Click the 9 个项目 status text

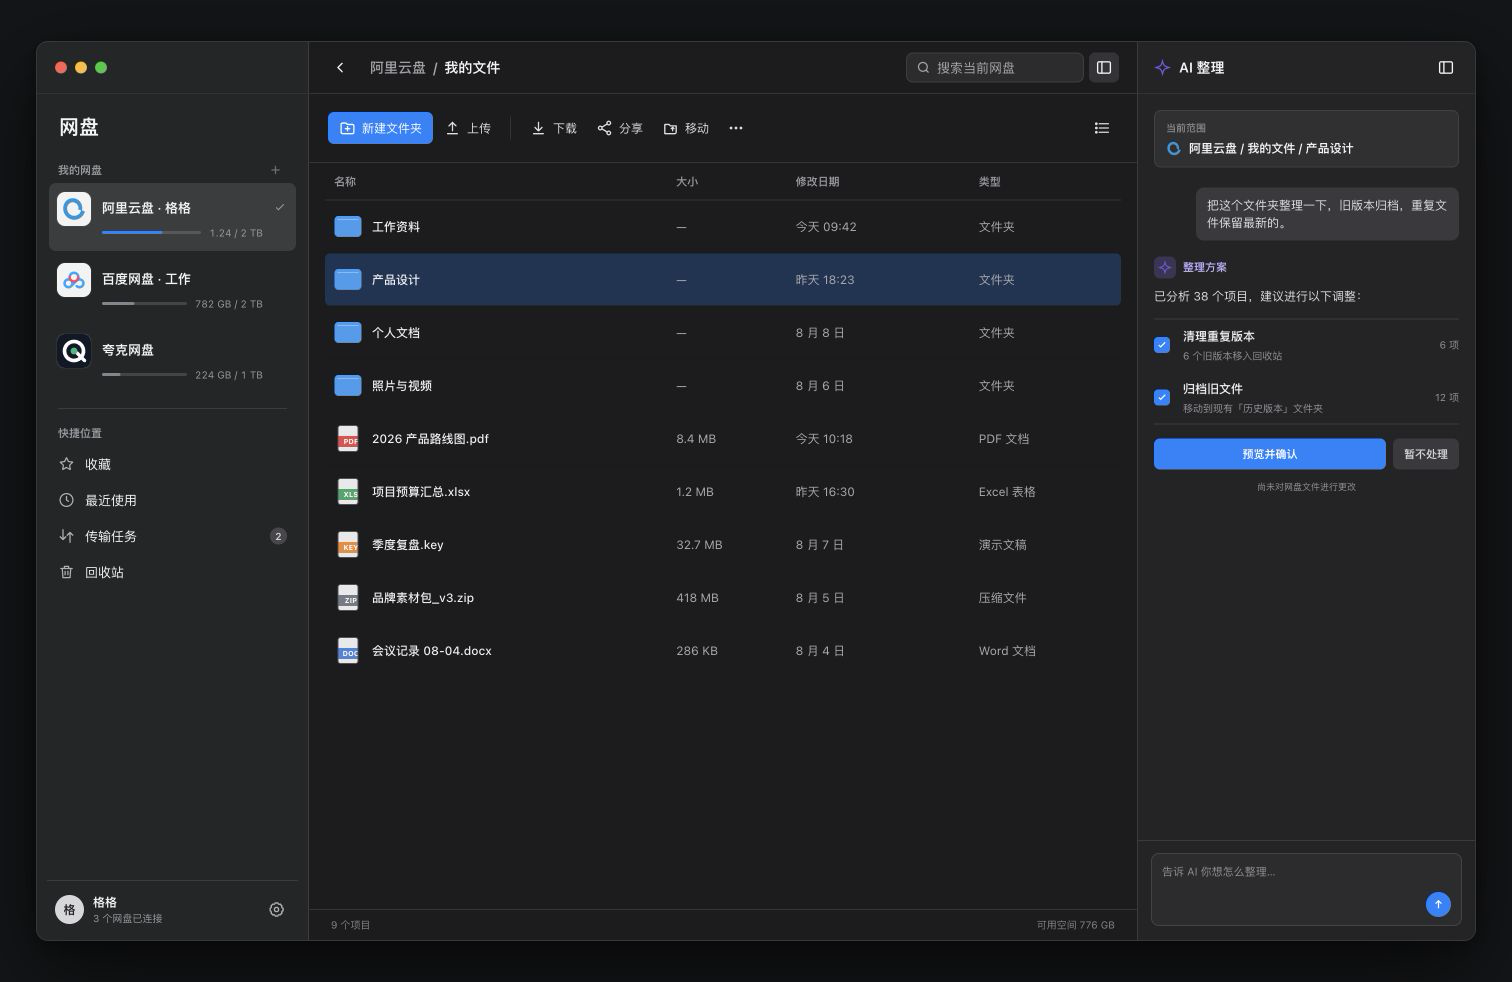tap(351, 925)
